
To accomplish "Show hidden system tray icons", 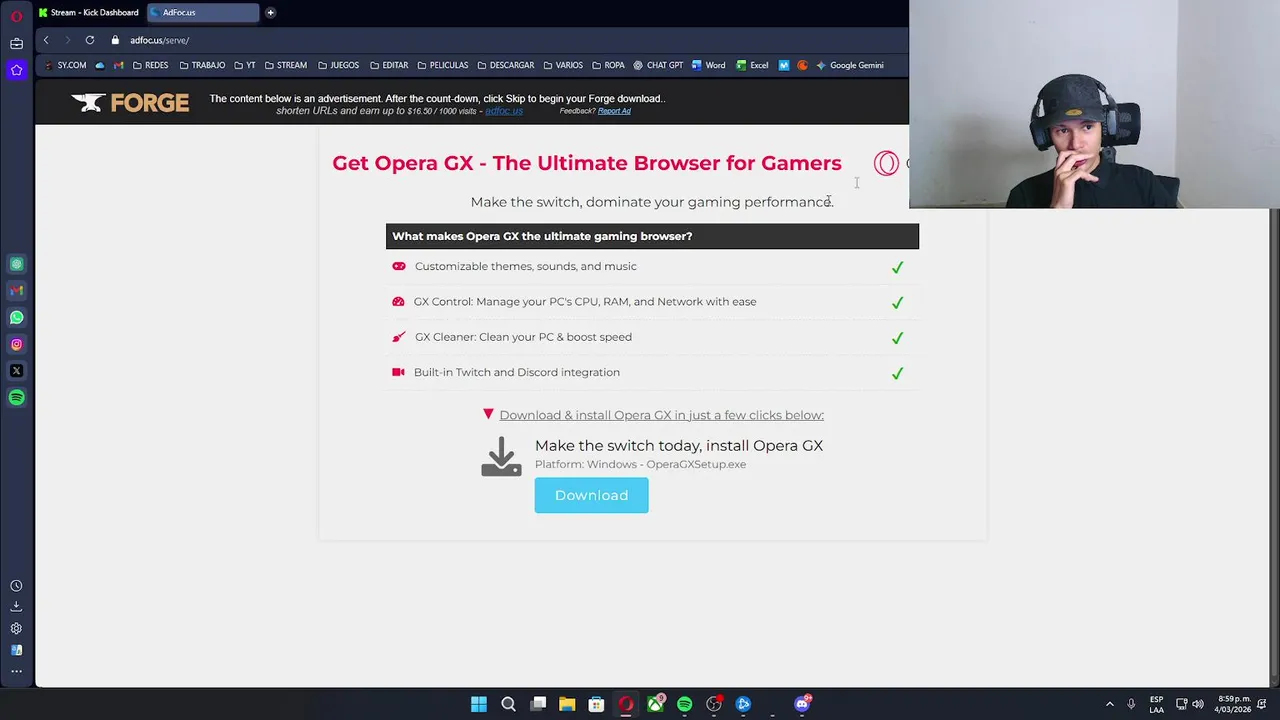I will 1109,704.
